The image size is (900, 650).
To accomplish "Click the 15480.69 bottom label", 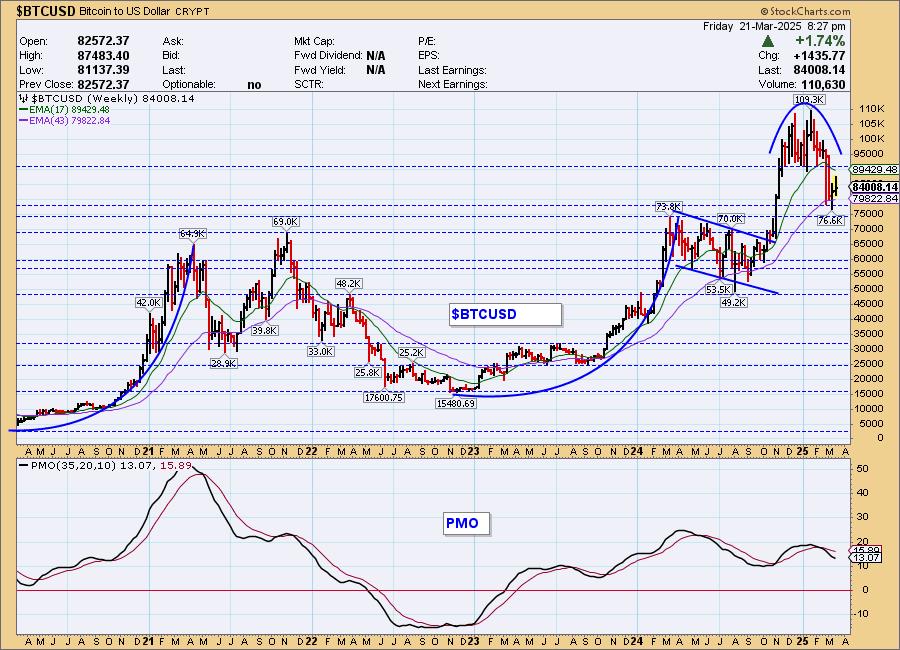I will coord(456,404).
